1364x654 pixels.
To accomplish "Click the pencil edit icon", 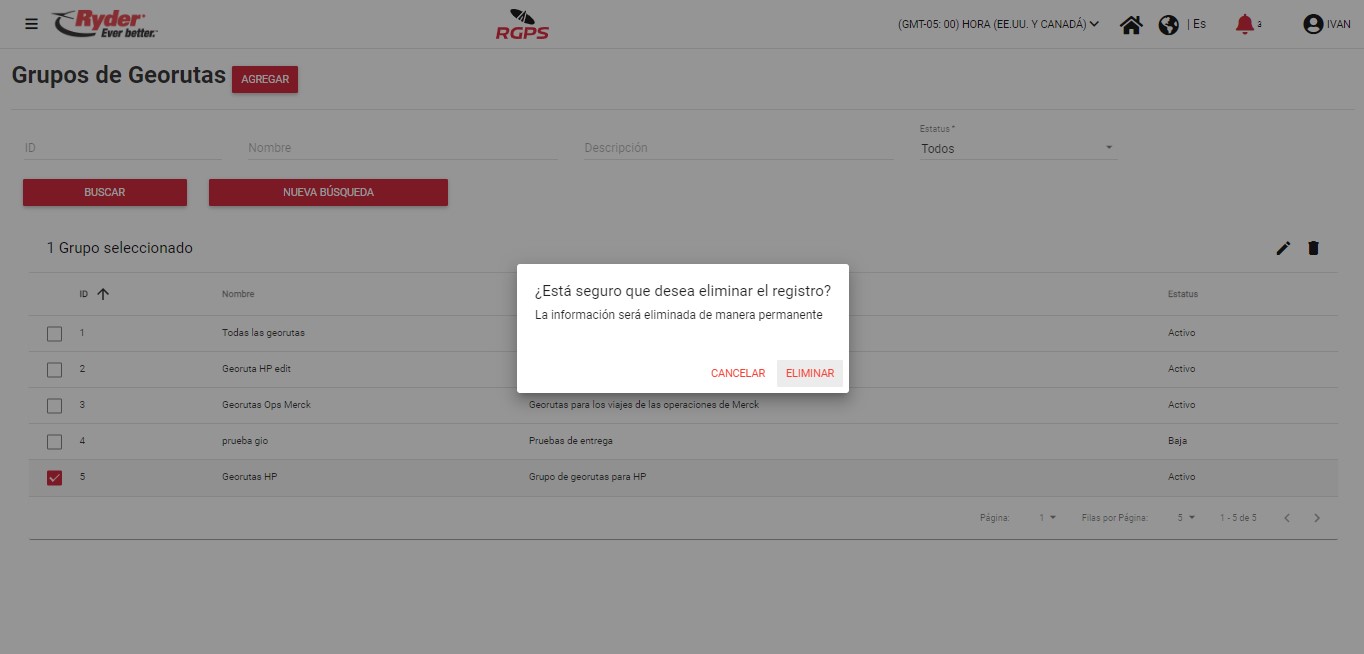I will [1283, 248].
